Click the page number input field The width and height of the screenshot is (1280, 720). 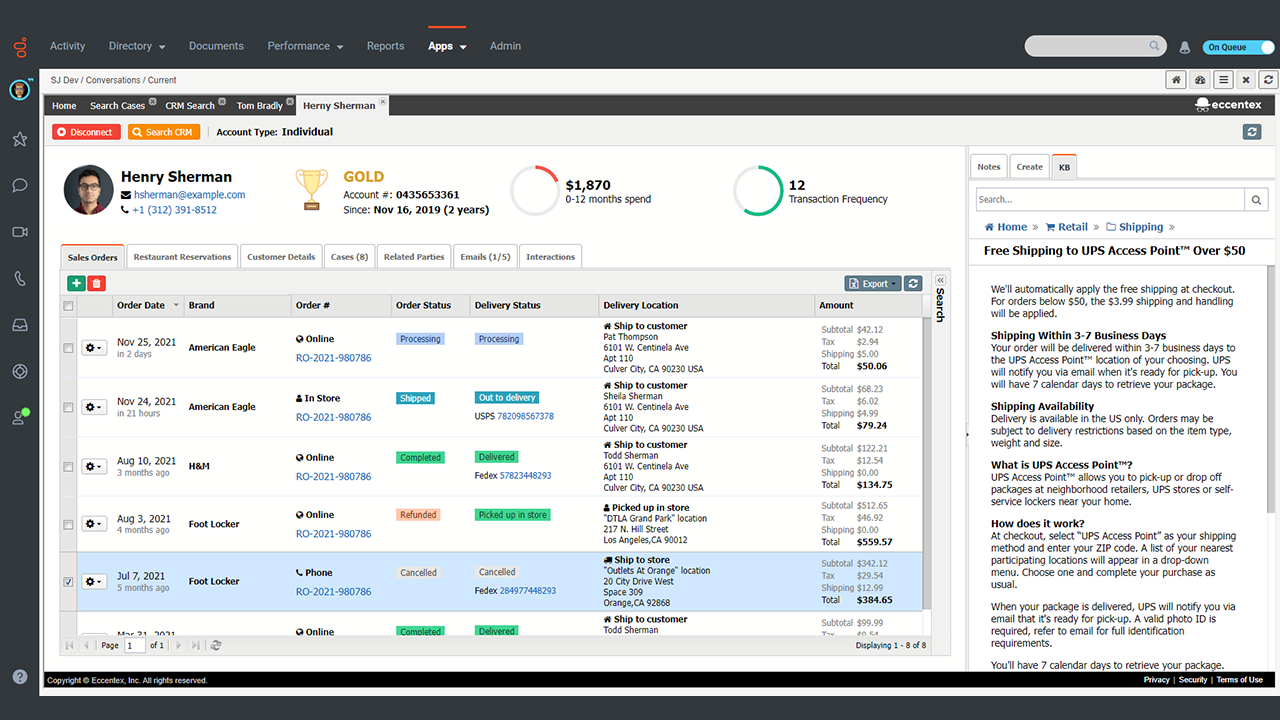[x=134, y=646]
